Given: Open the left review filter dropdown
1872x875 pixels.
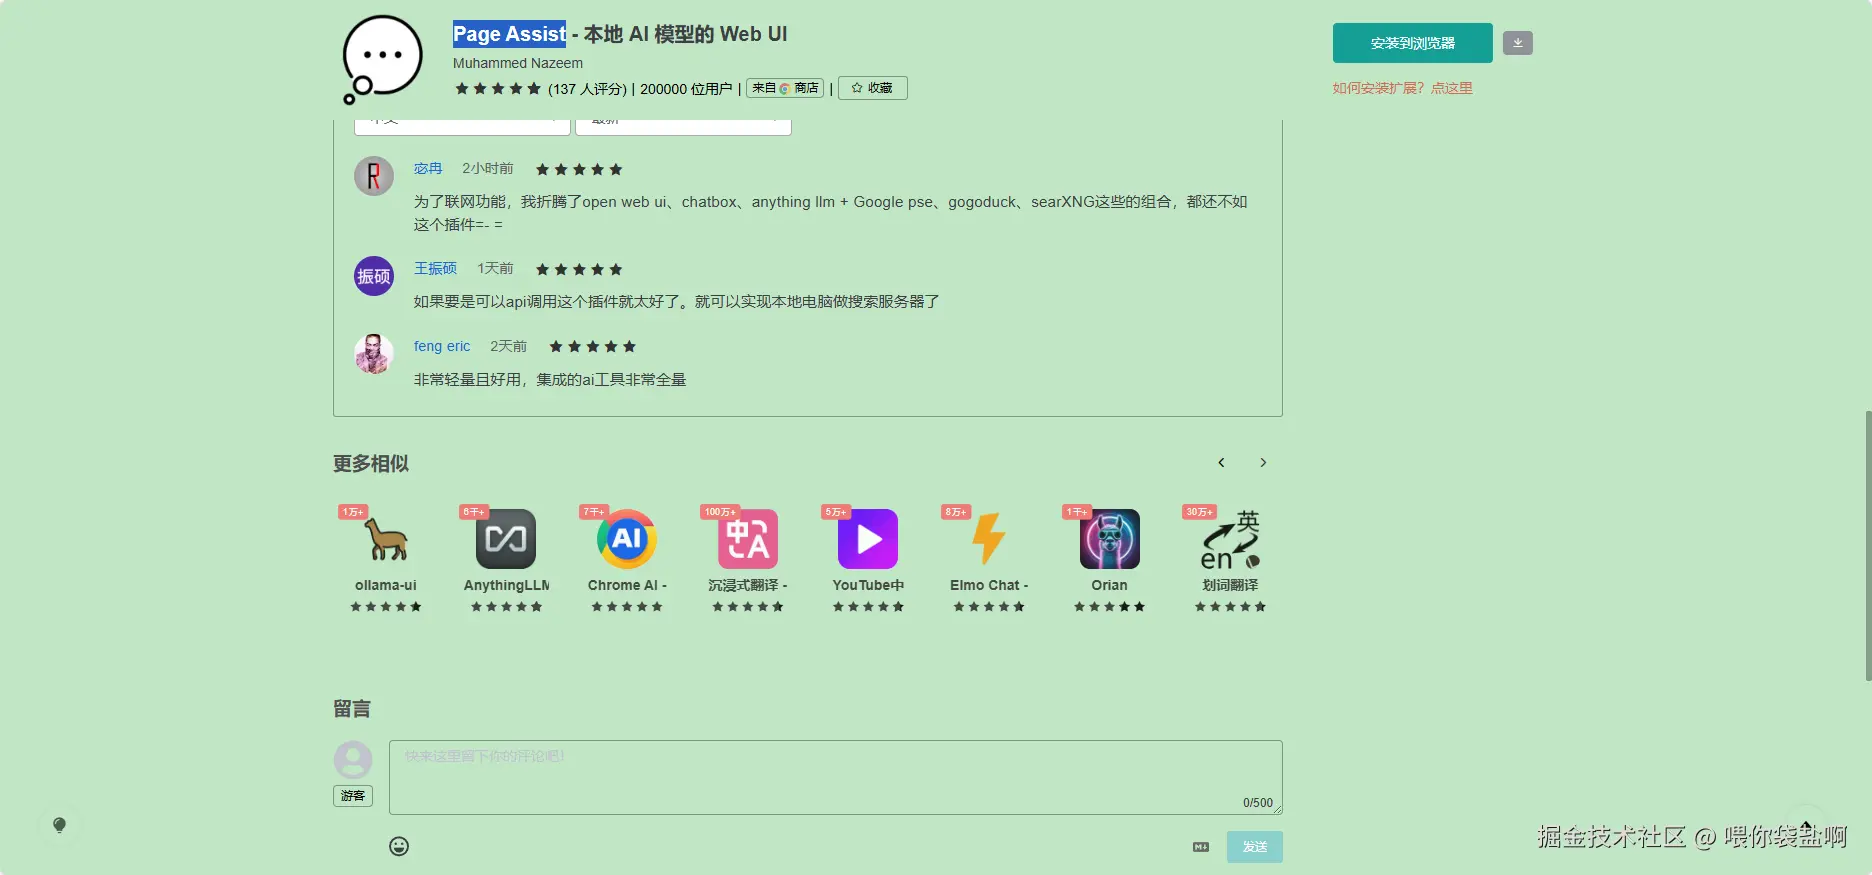Looking at the screenshot, I should tap(462, 125).
